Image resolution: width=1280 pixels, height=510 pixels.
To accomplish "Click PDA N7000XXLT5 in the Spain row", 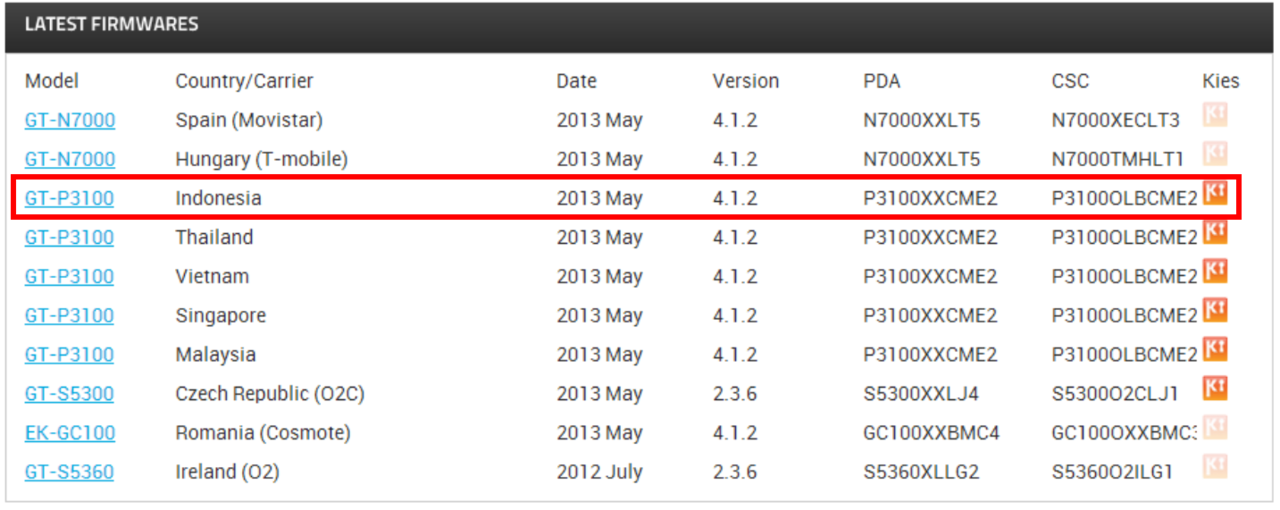I will click(922, 120).
